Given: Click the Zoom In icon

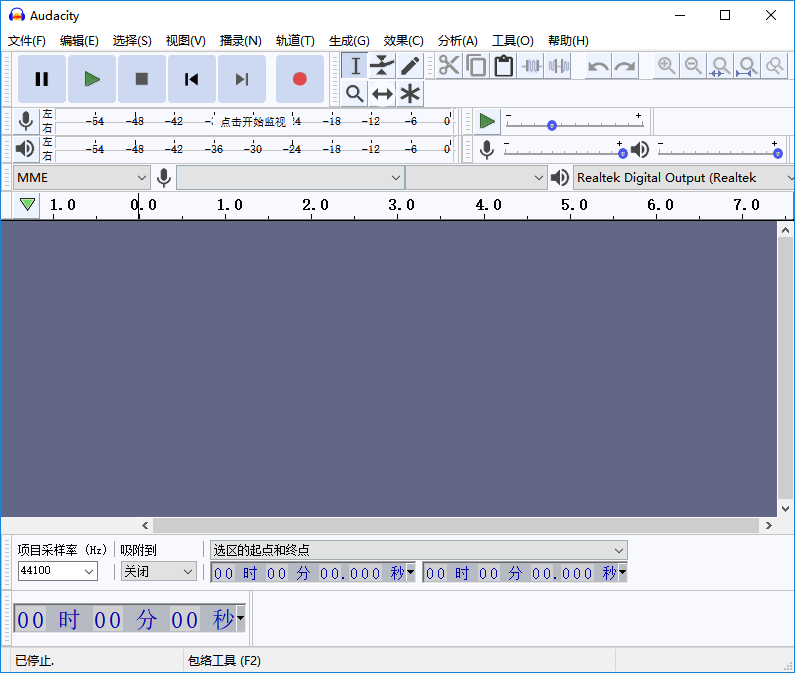Looking at the screenshot, I should [667, 66].
